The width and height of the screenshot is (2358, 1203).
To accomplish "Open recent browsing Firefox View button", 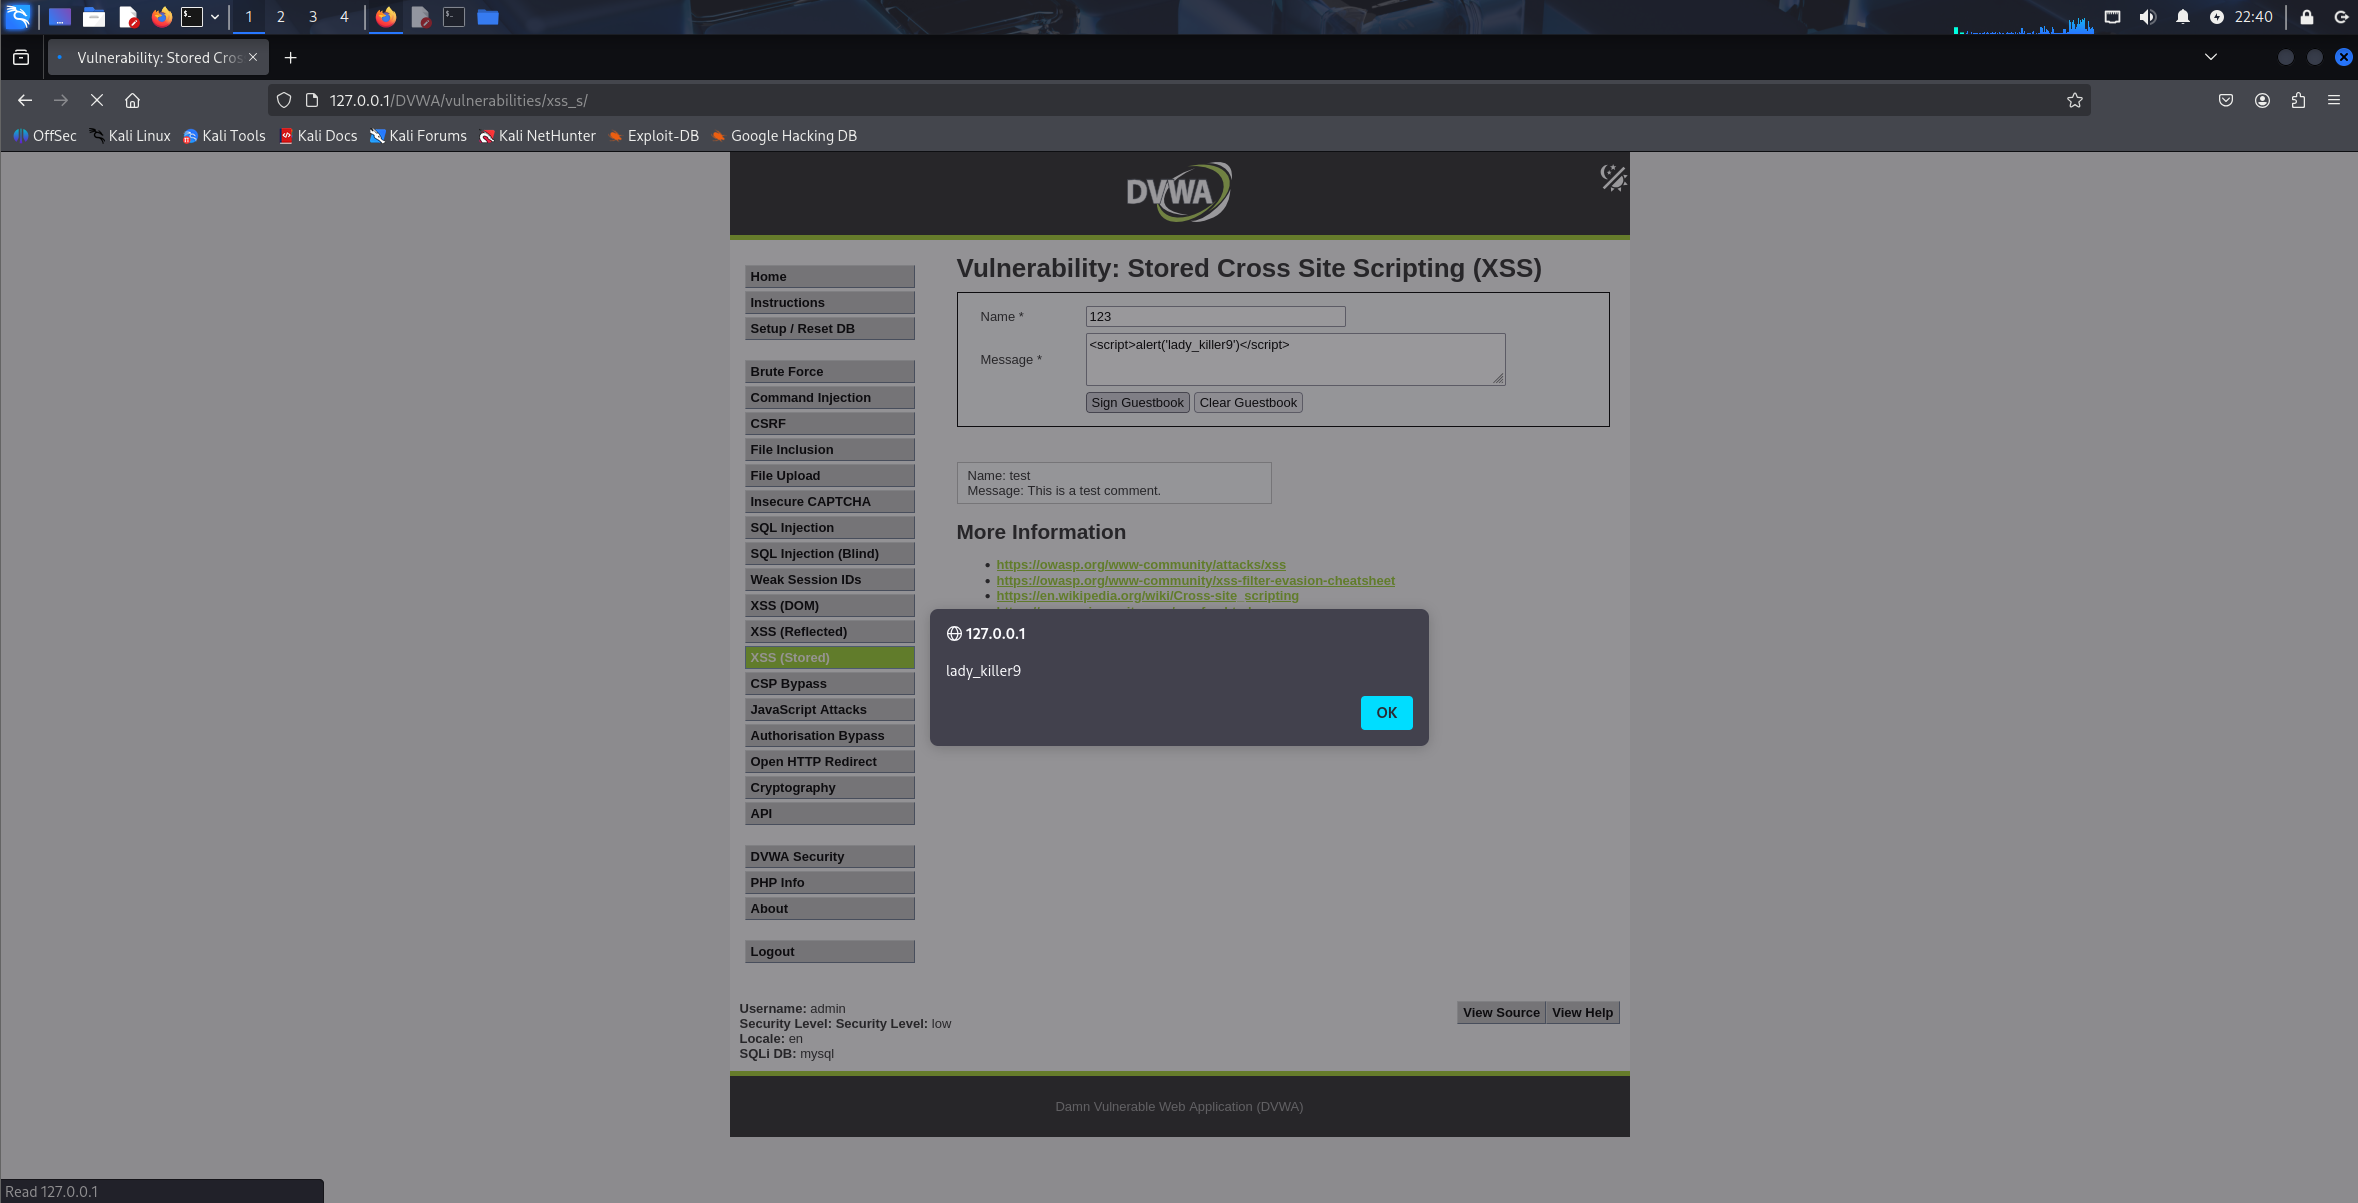I will pyautogui.click(x=21, y=57).
